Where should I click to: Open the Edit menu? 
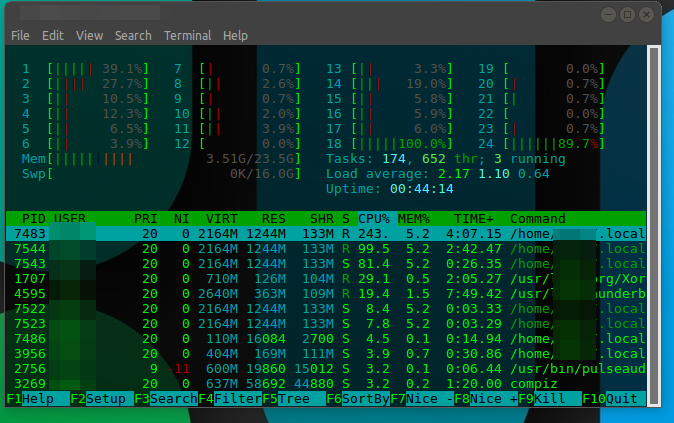pos(53,35)
